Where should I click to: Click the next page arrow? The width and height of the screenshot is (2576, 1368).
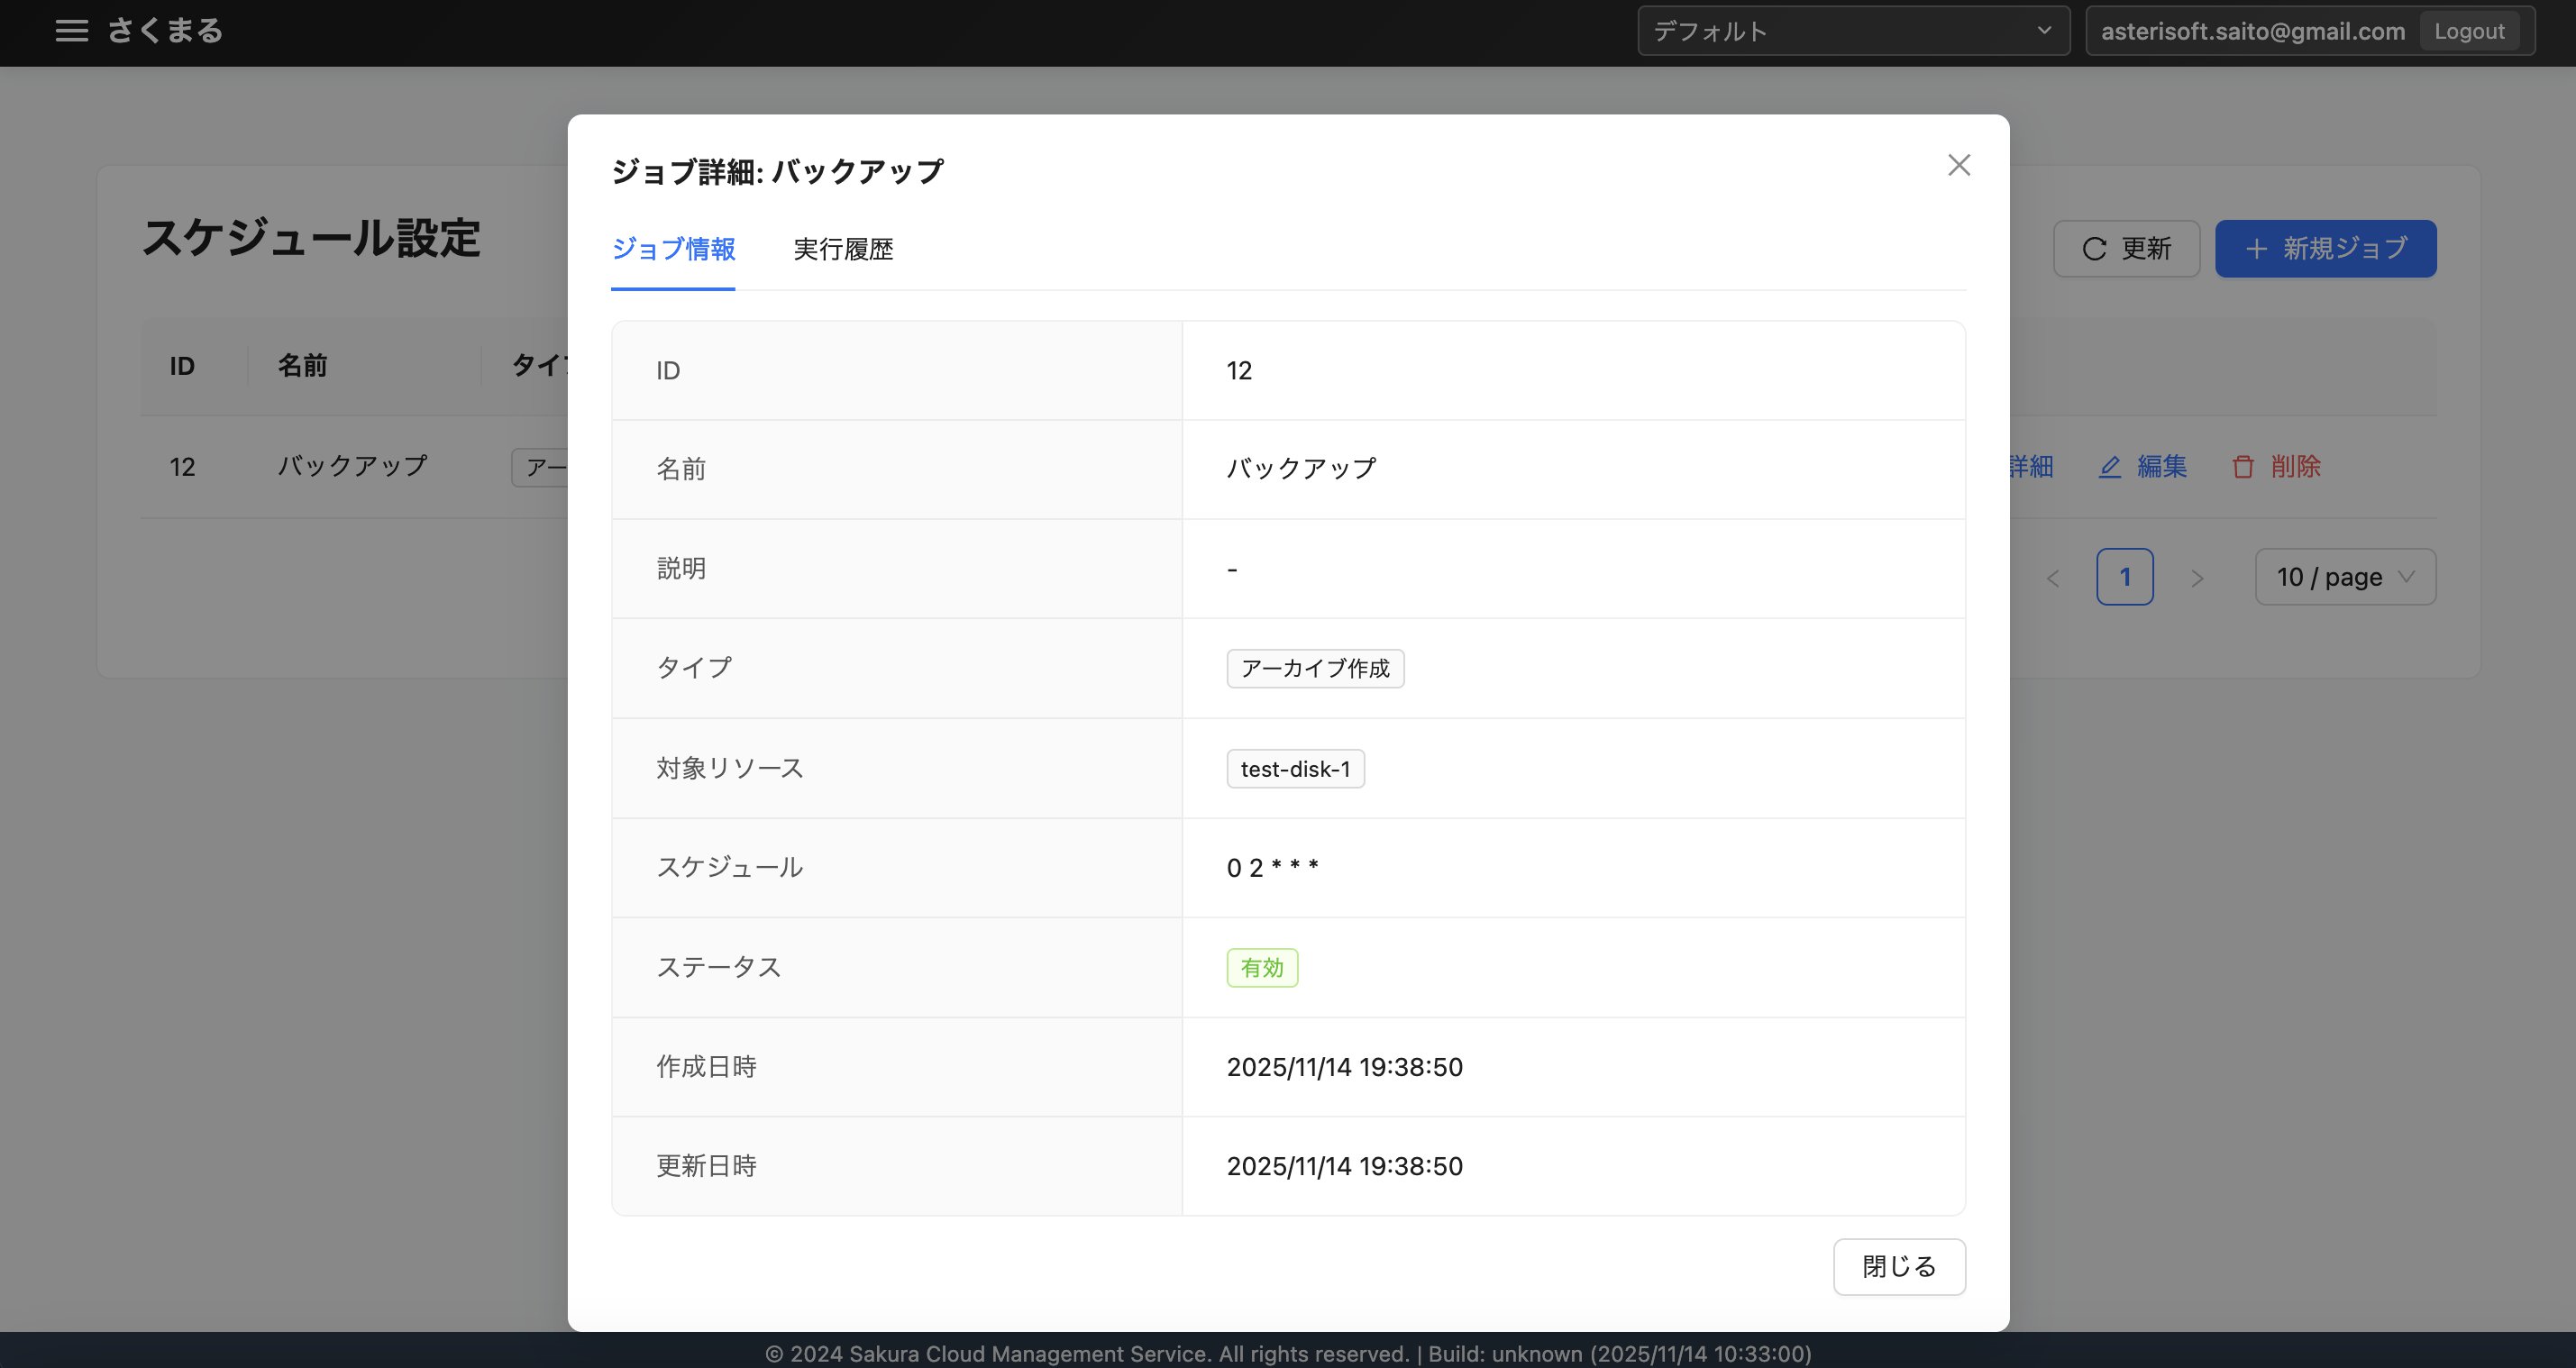(x=2197, y=577)
